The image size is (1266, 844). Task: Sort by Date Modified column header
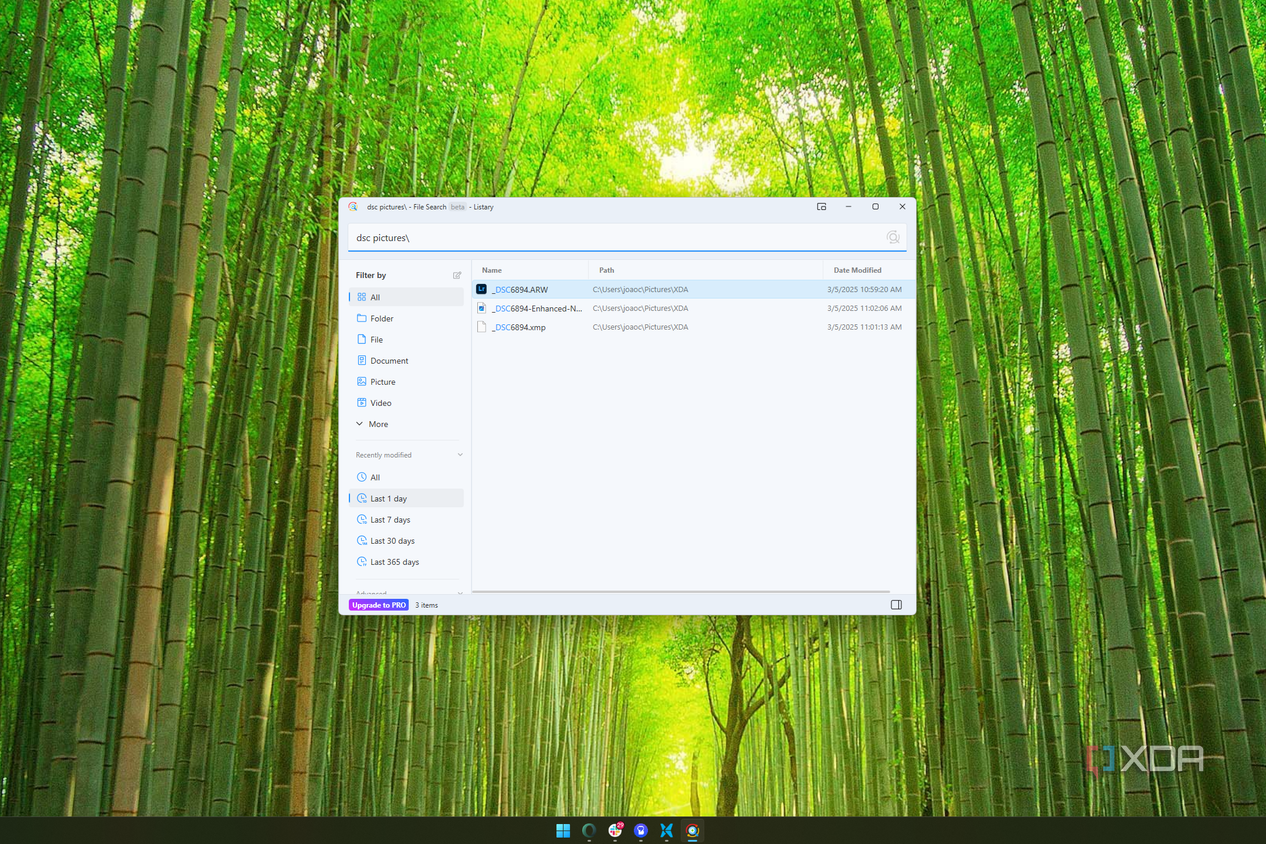(868, 270)
